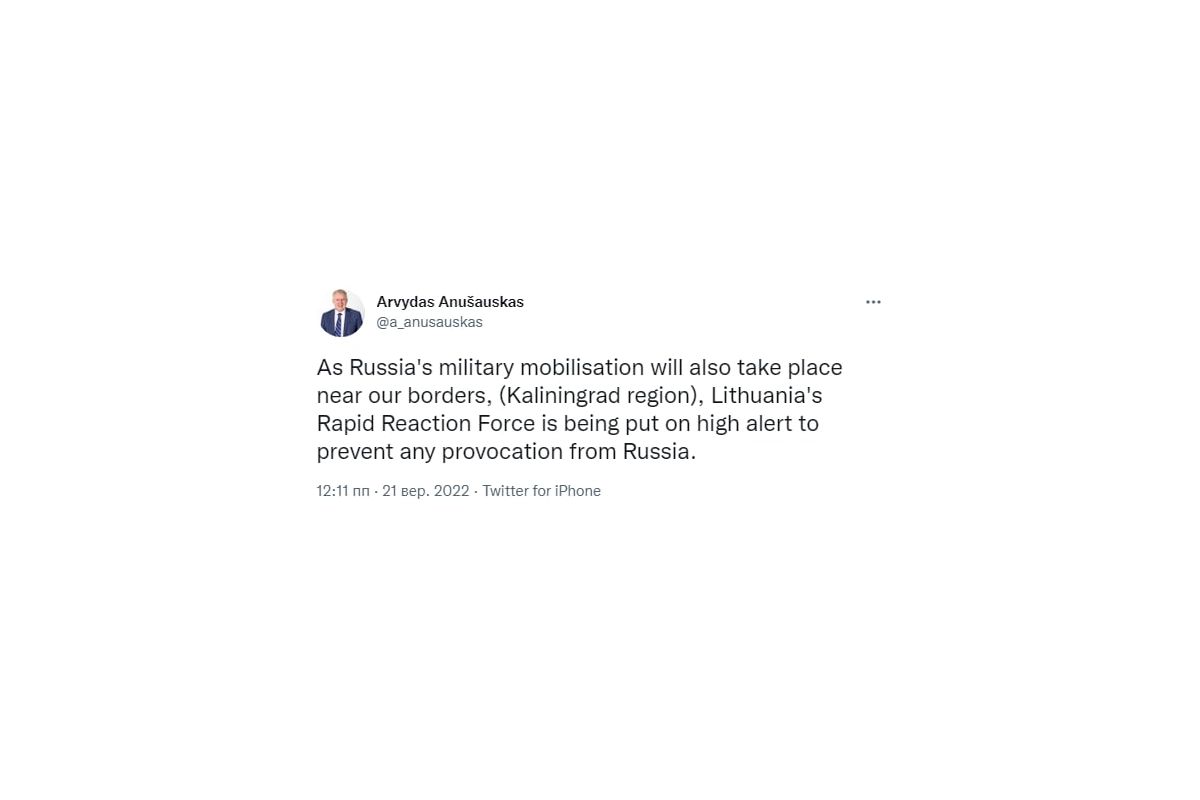Viewport: 1200px width, 800px height.
Task: Click the @a_anusauskas handle
Action: pyautogui.click(x=429, y=322)
